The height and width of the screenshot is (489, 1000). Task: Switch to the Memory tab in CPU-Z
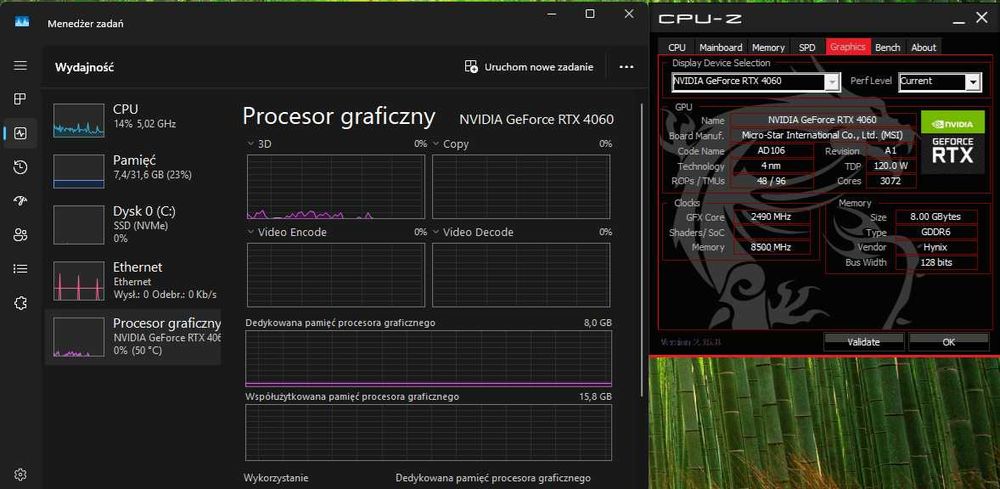(768, 47)
